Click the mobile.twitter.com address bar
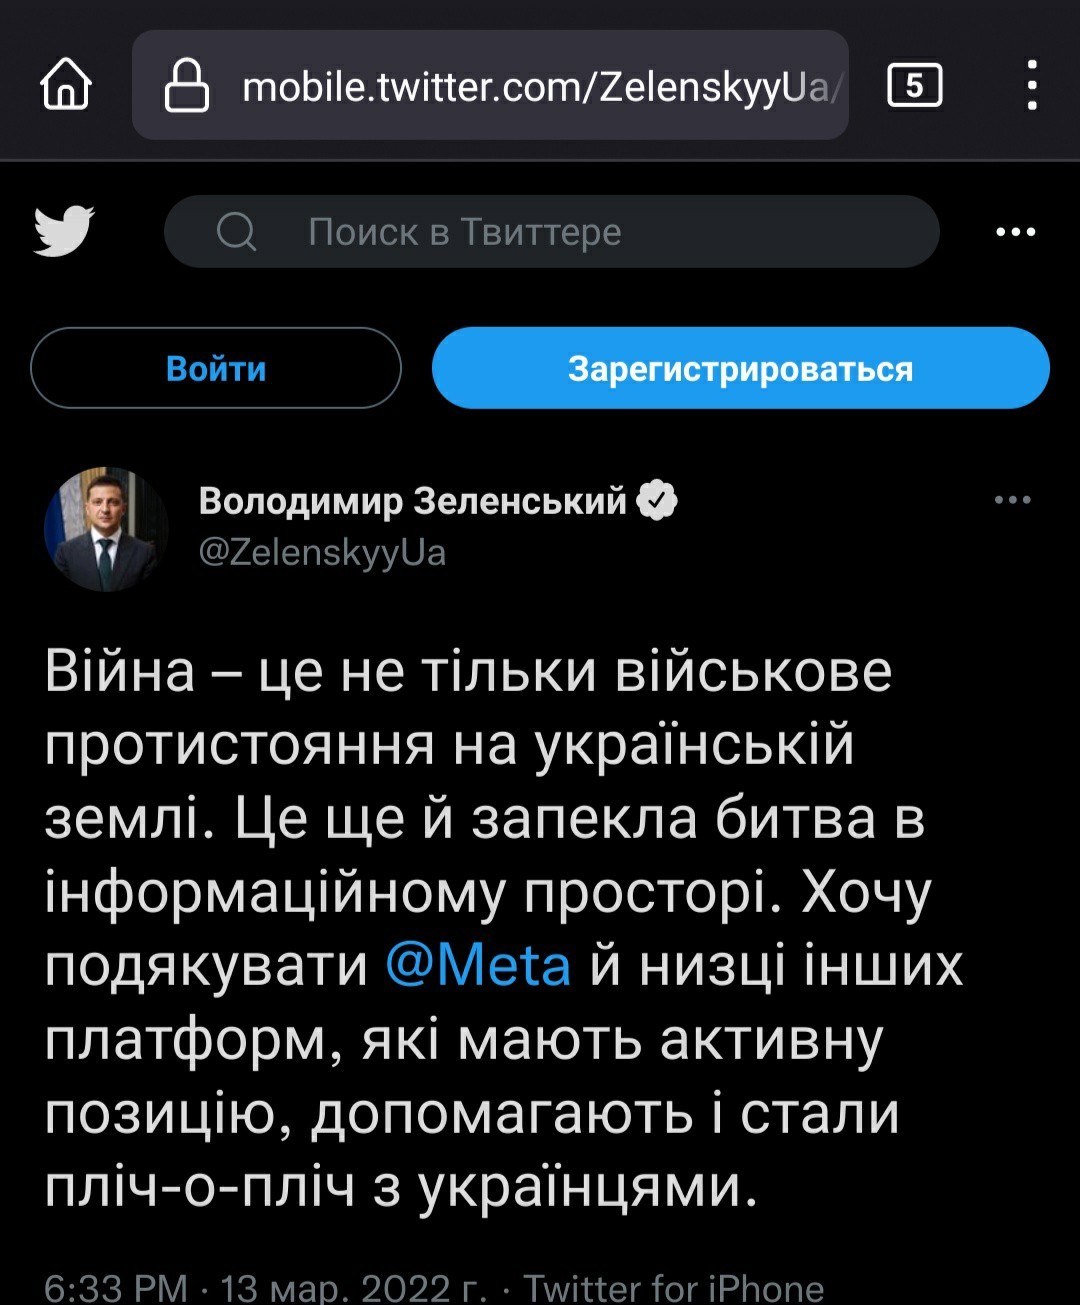This screenshot has height=1305, width=1080. [x=490, y=85]
